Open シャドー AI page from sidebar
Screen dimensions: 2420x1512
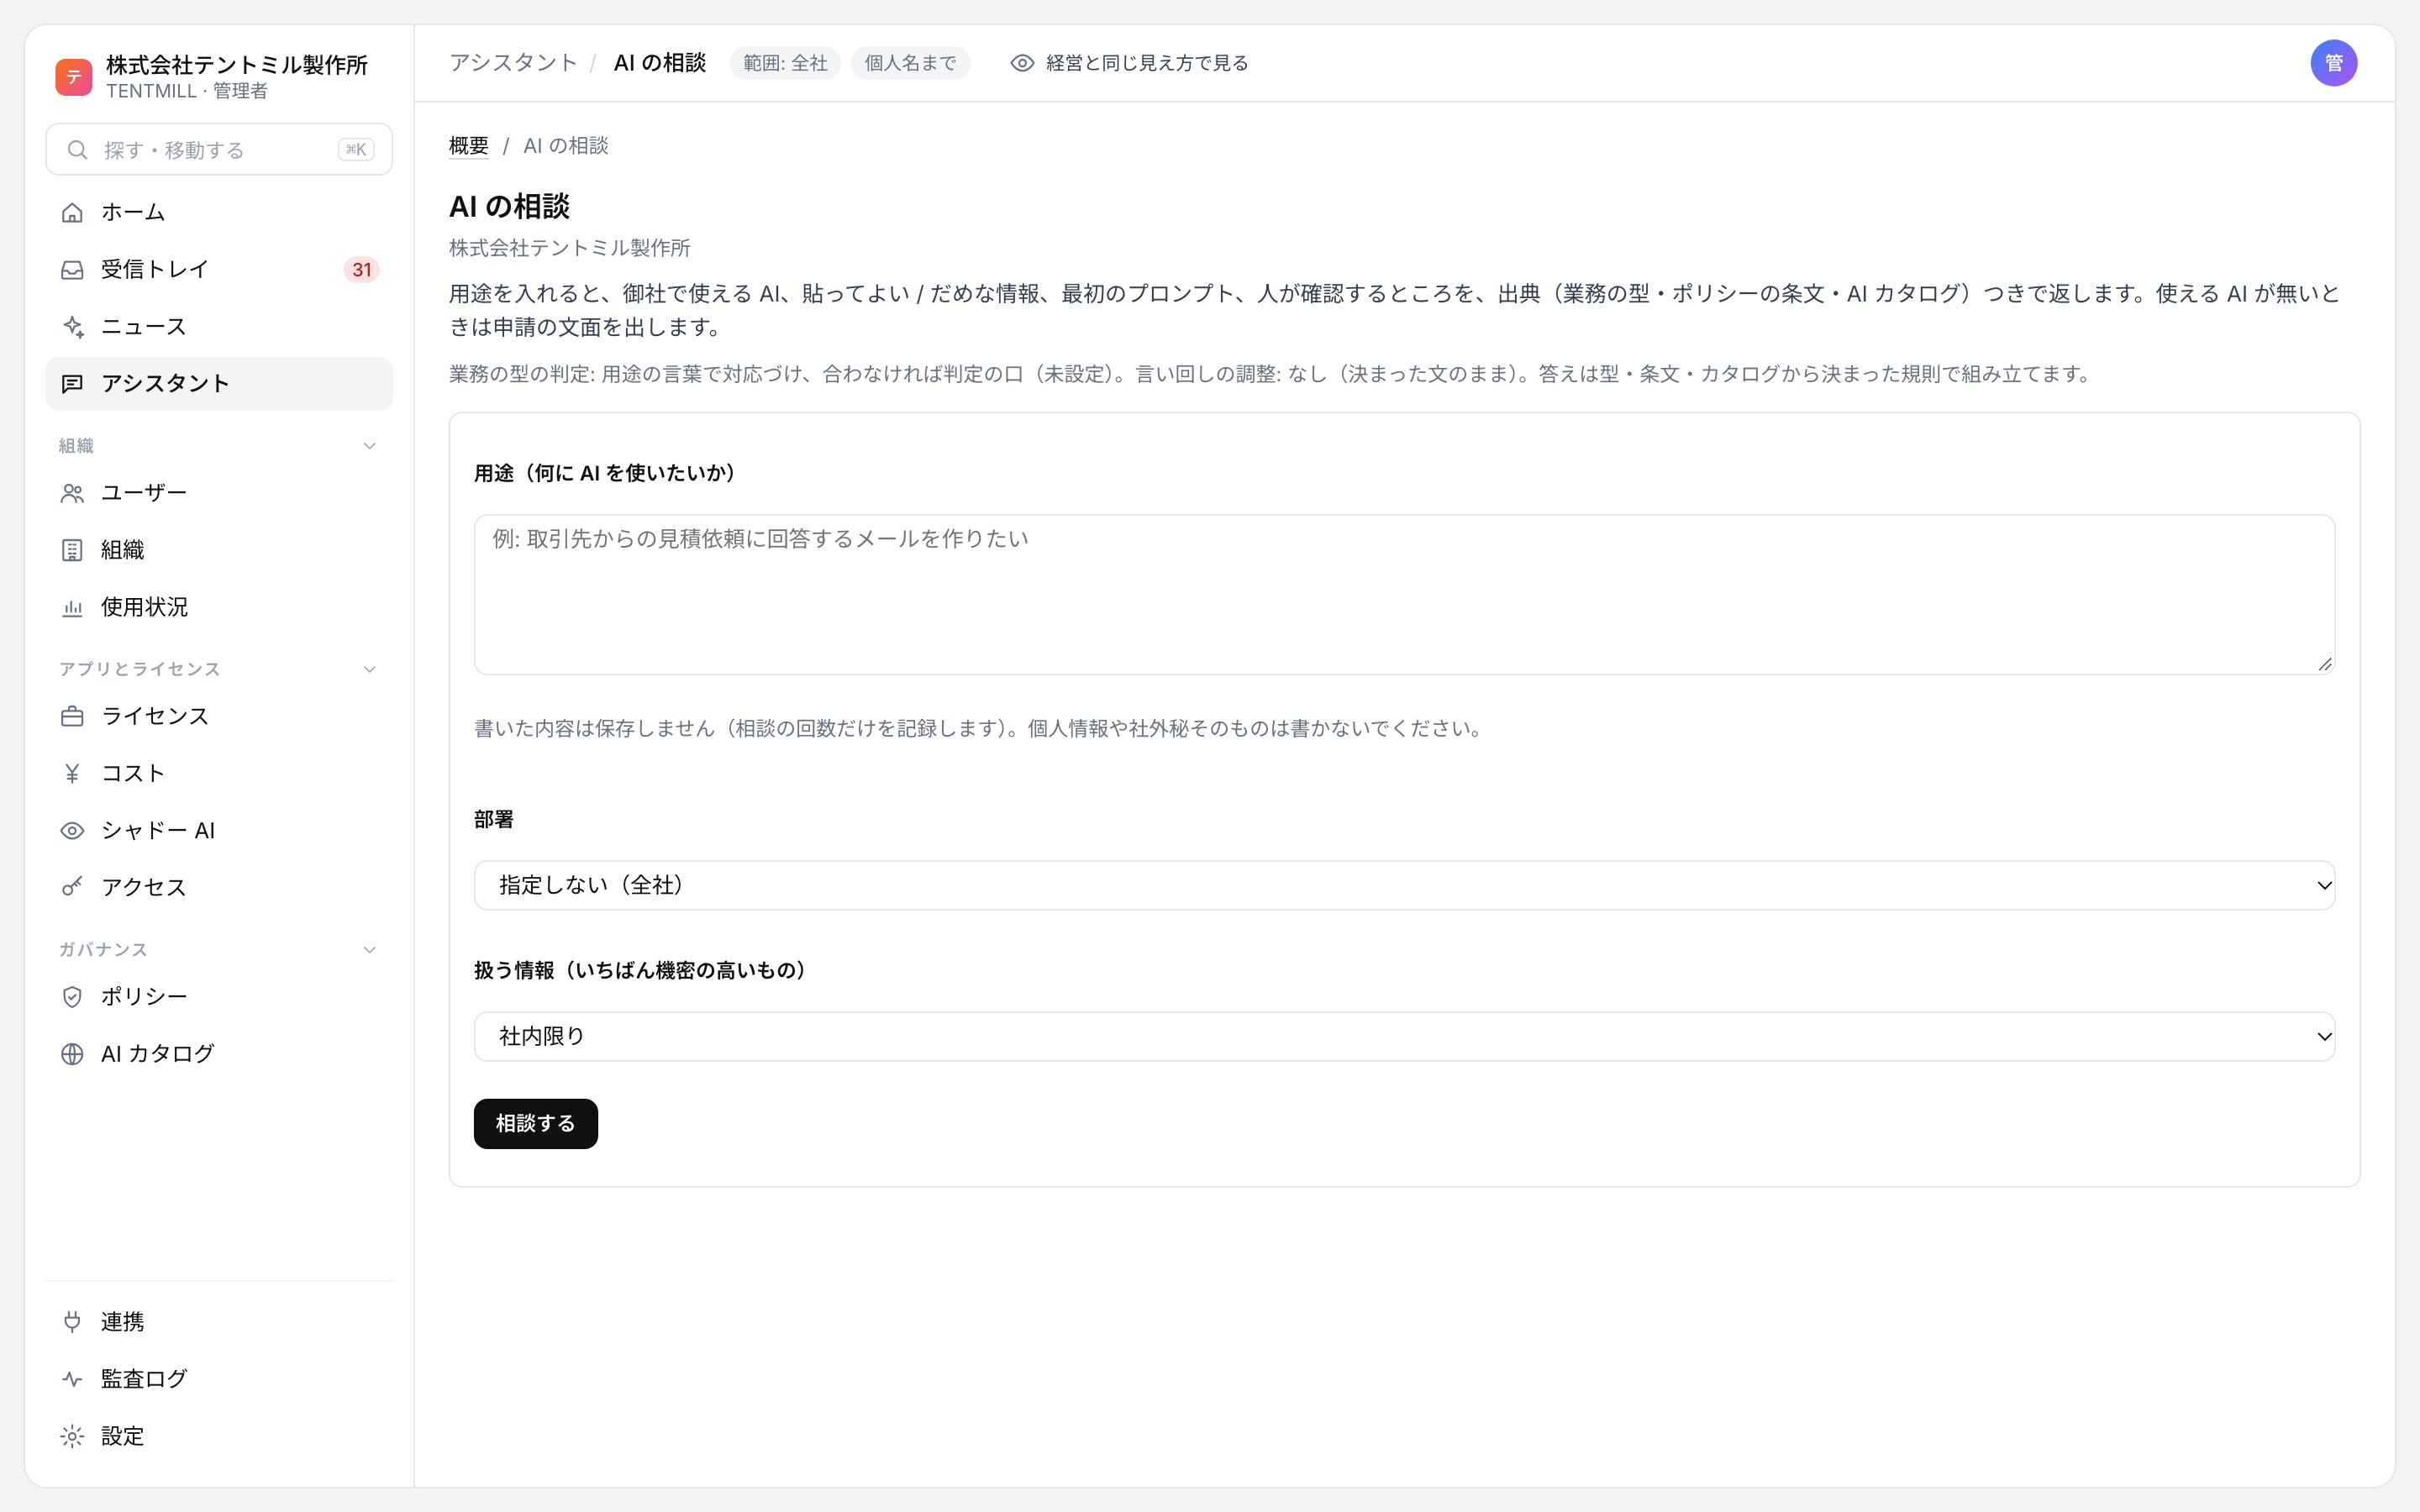coord(219,830)
